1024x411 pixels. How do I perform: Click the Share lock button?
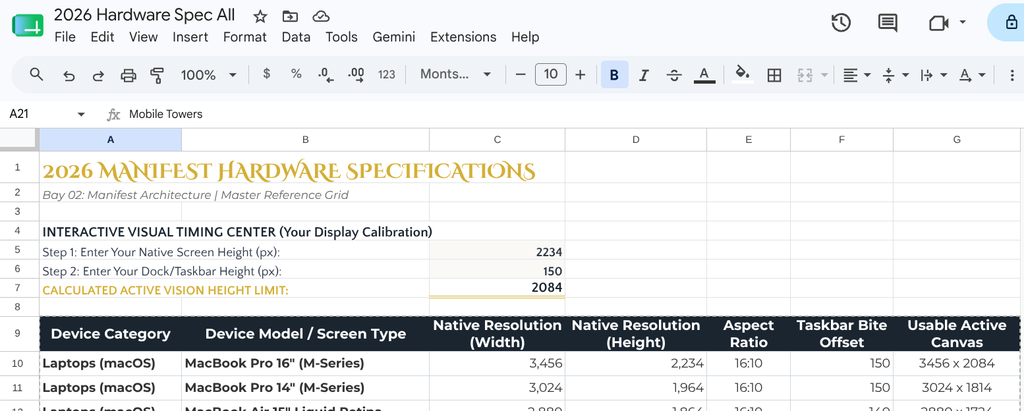click(x=1006, y=22)
